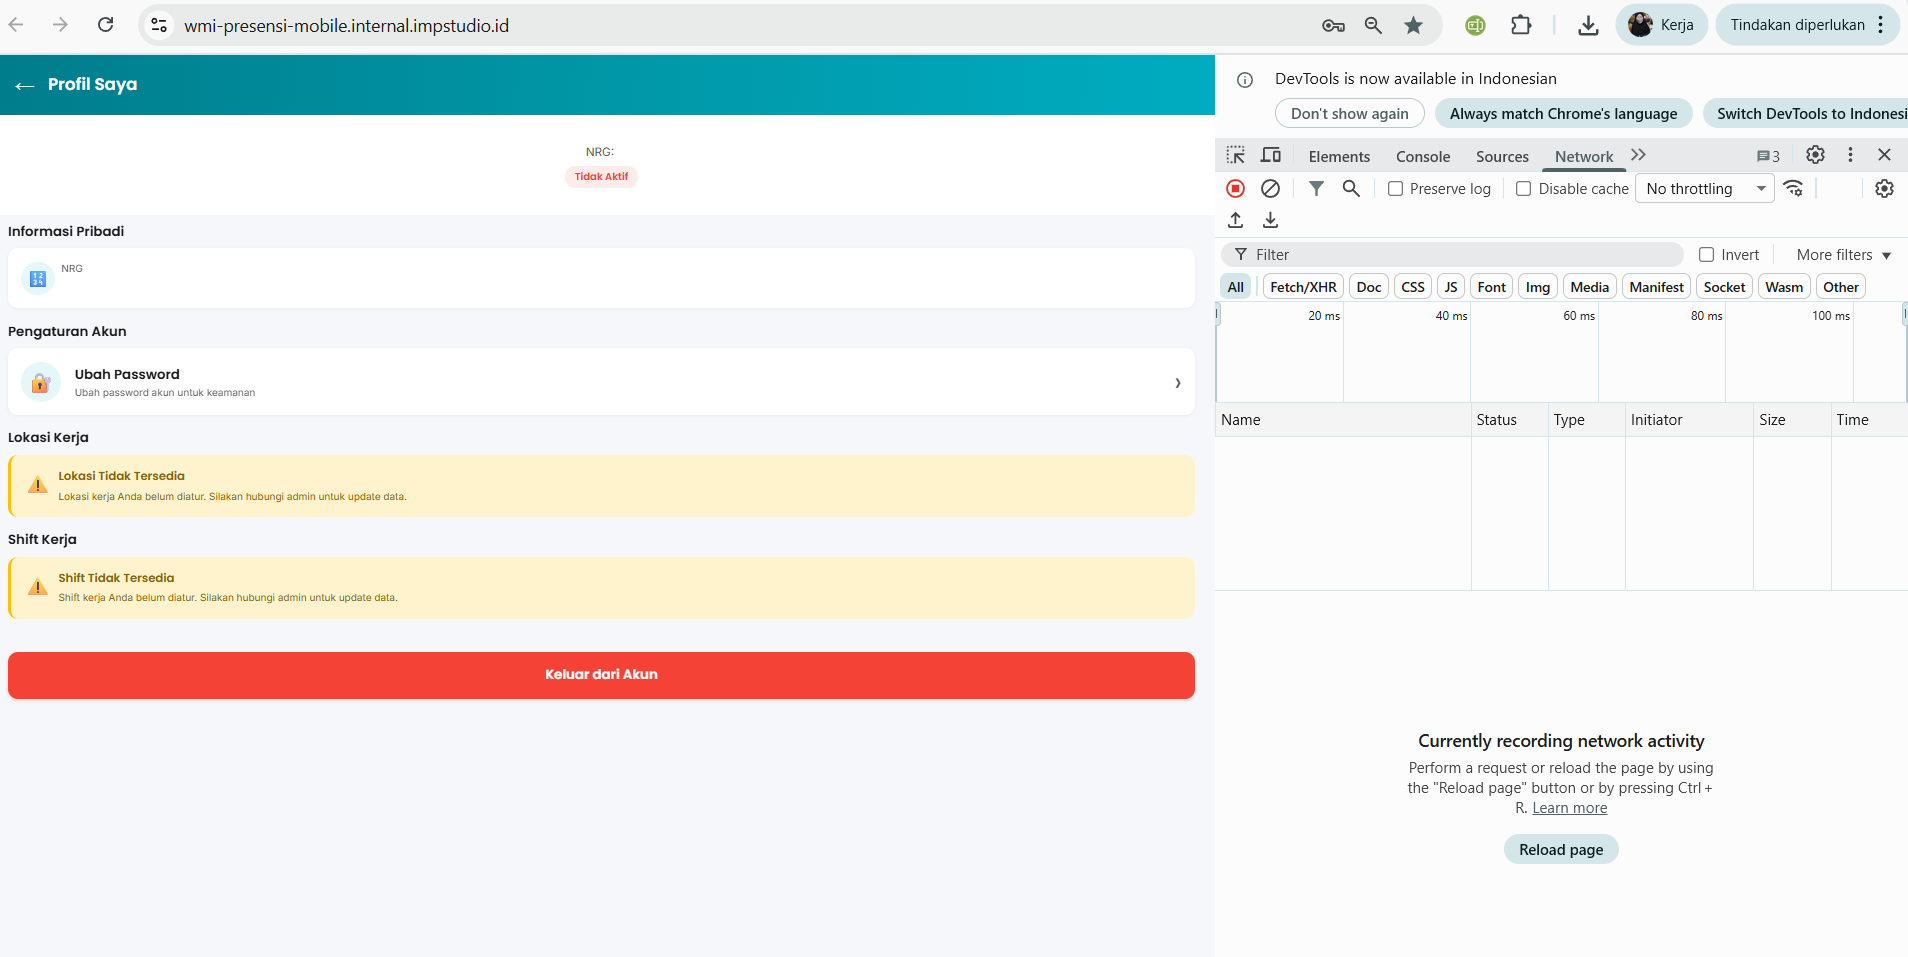The width and height of the screenshot is (1908, 957).
Task: Toggle the device toolbar icon
Action: coord(1271,155)
